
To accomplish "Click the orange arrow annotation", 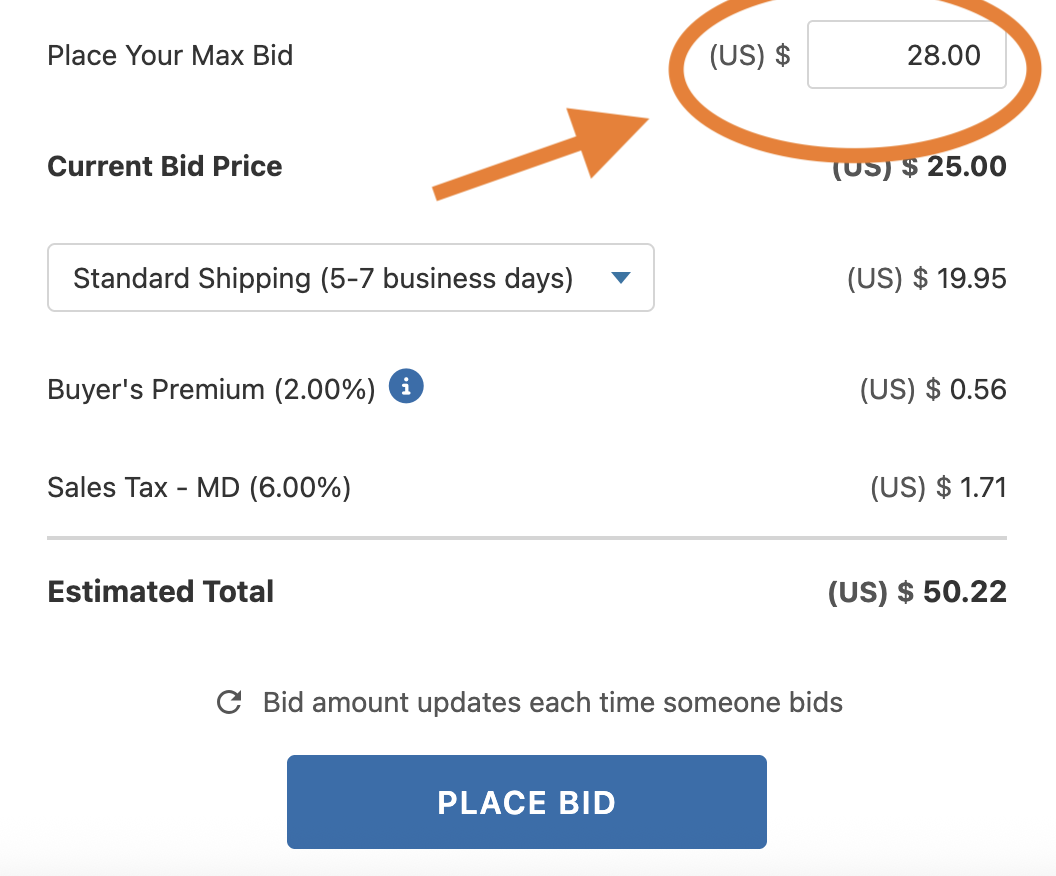I will pyautogui.click(x=540, y=154).
